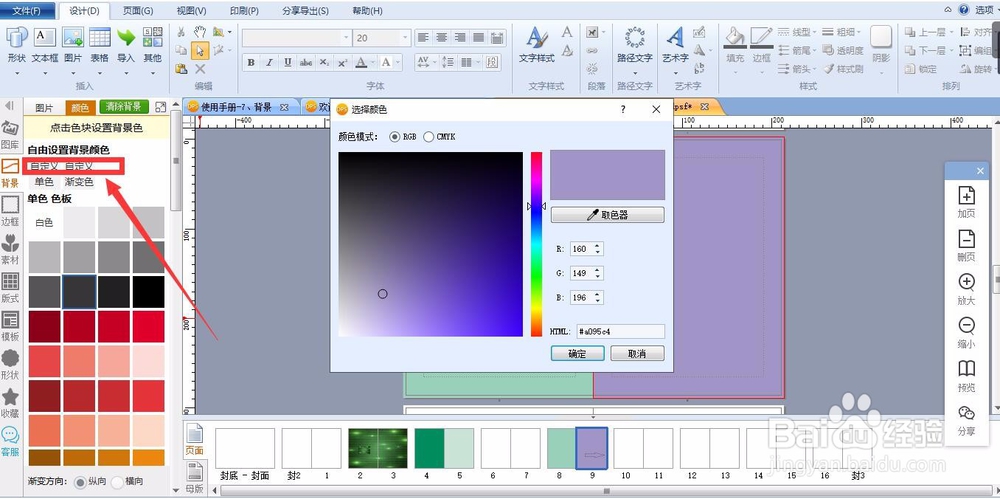
Task: Pick the black swatch in 单色色板
Action: tap(148, 292)
